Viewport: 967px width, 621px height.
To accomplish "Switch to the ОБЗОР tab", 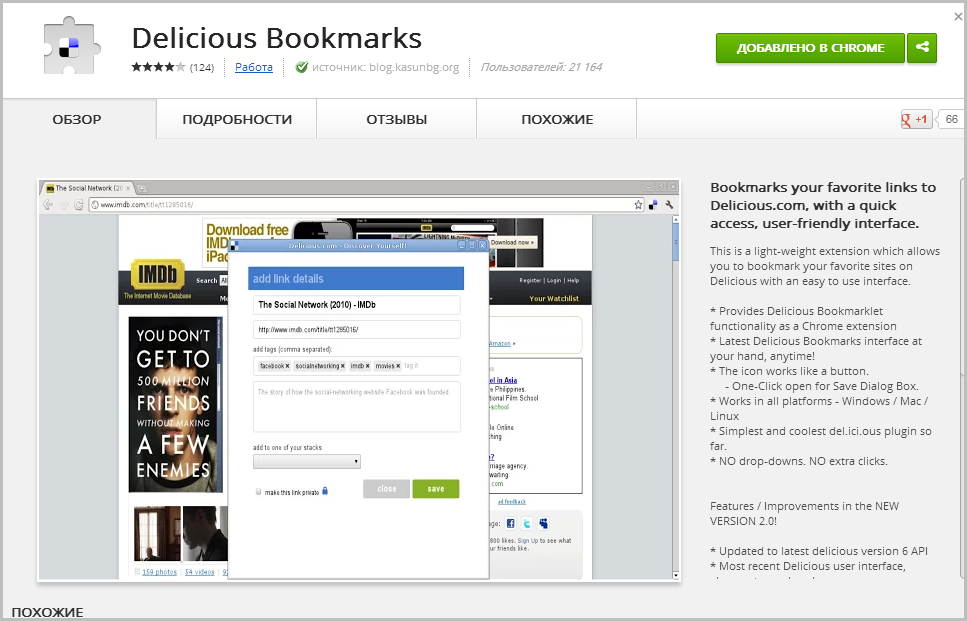I will coord(77,119).
